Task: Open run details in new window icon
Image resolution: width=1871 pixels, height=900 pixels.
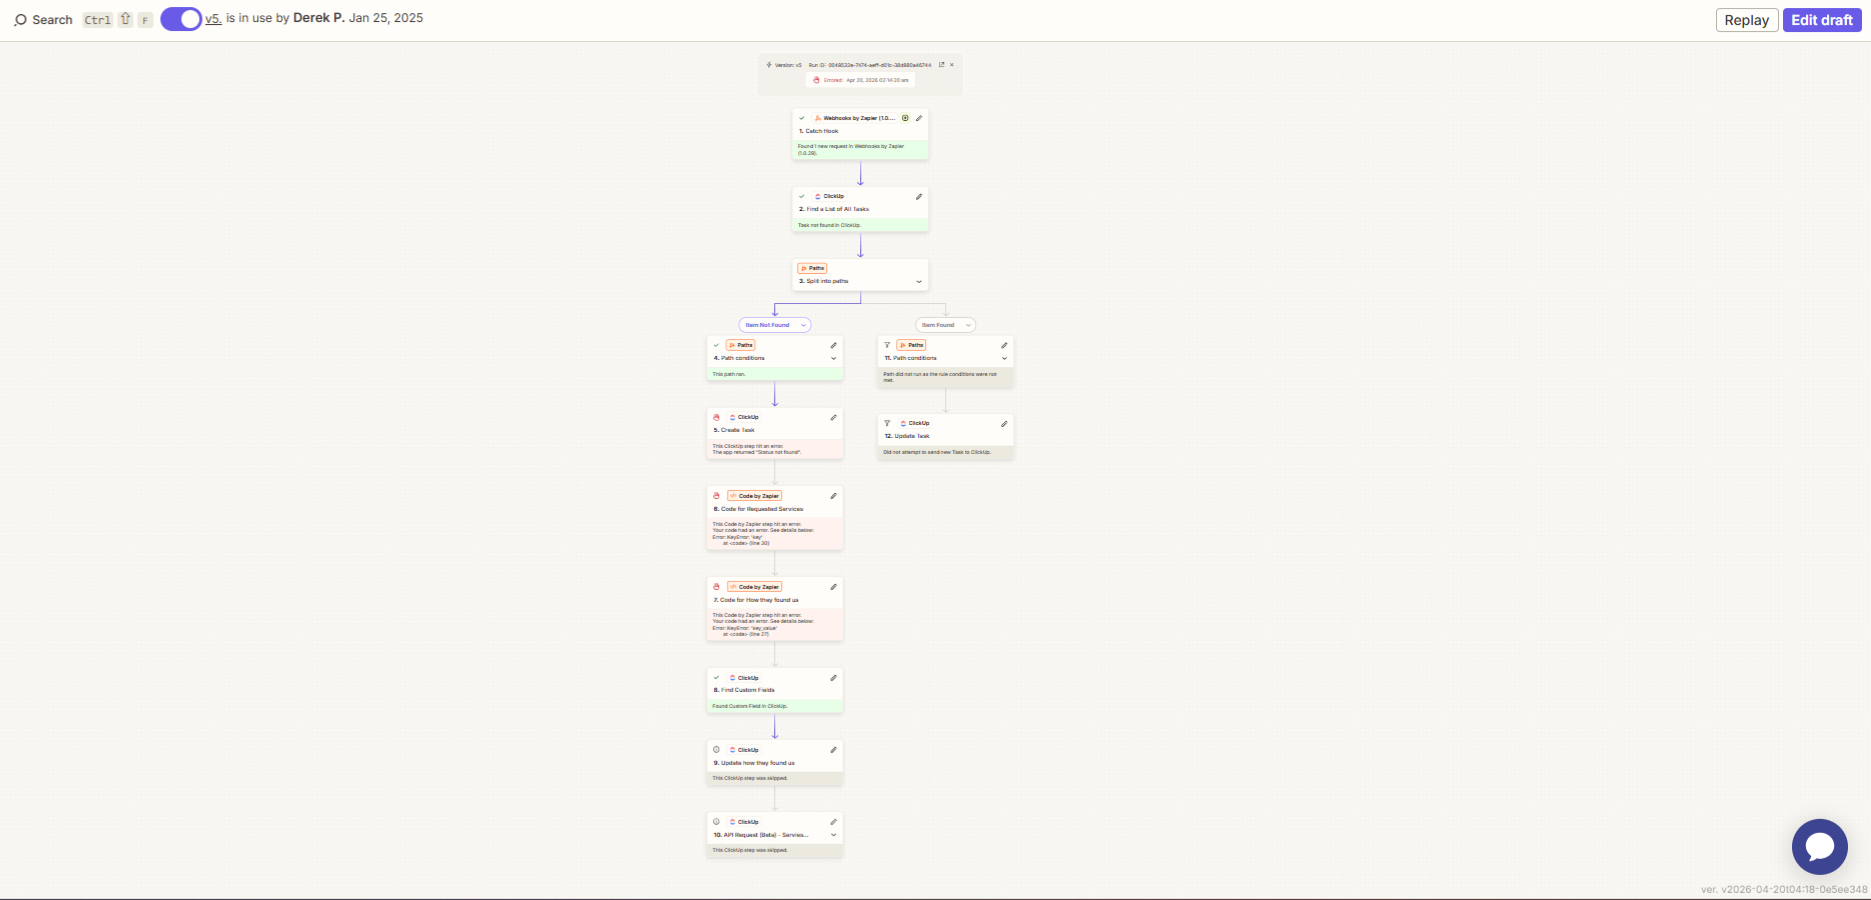Action: coord(941,65)
